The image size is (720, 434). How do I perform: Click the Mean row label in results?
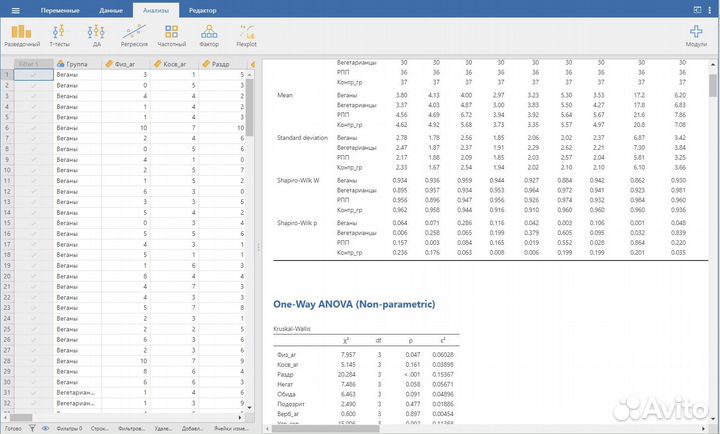(x=285, y=95)
